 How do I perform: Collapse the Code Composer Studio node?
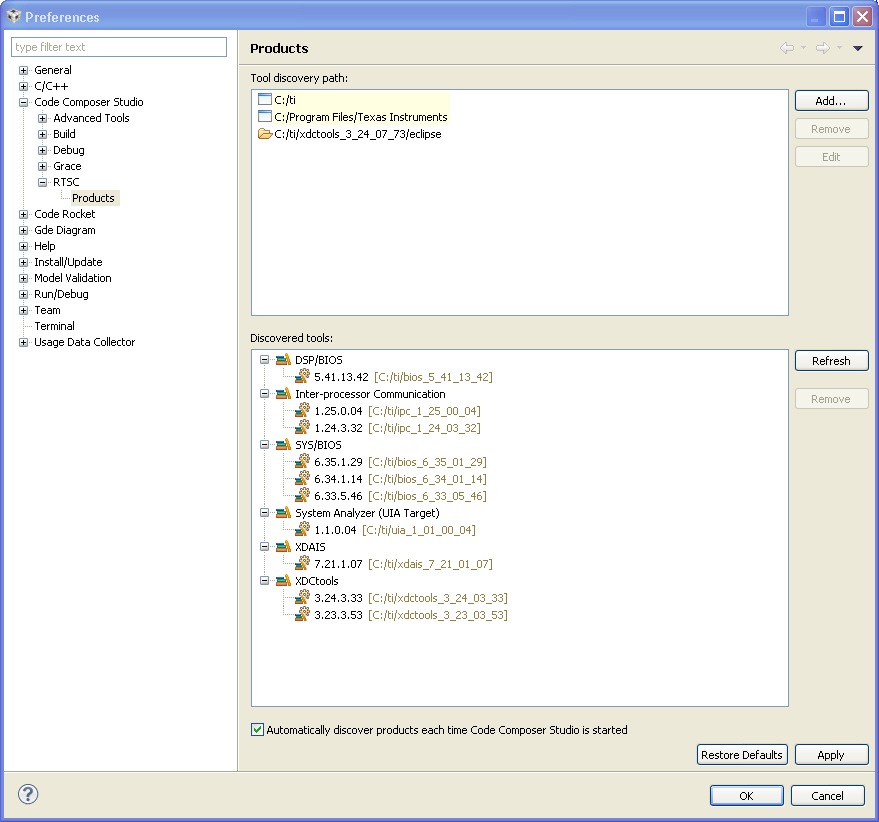pos(24,102)
